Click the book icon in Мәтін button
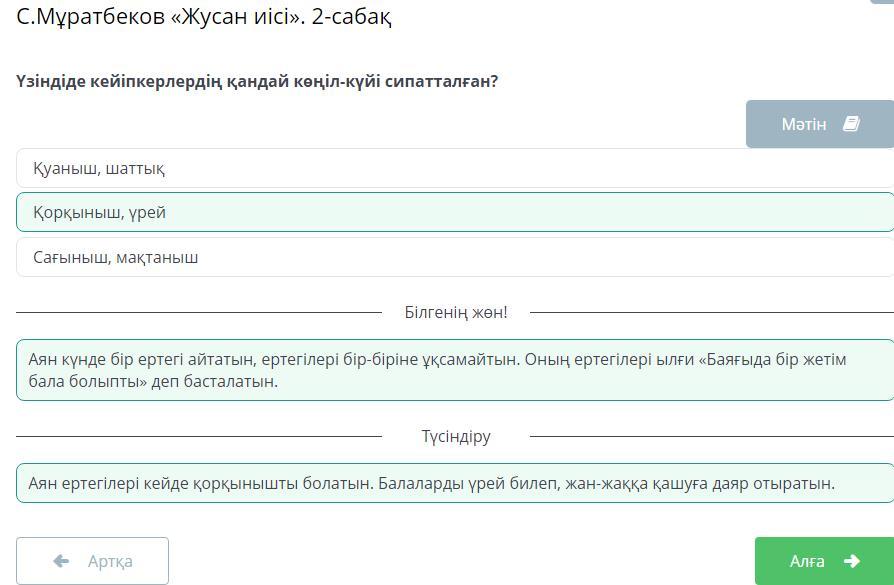Screen dimensions: 894x585 pos(851,124)
